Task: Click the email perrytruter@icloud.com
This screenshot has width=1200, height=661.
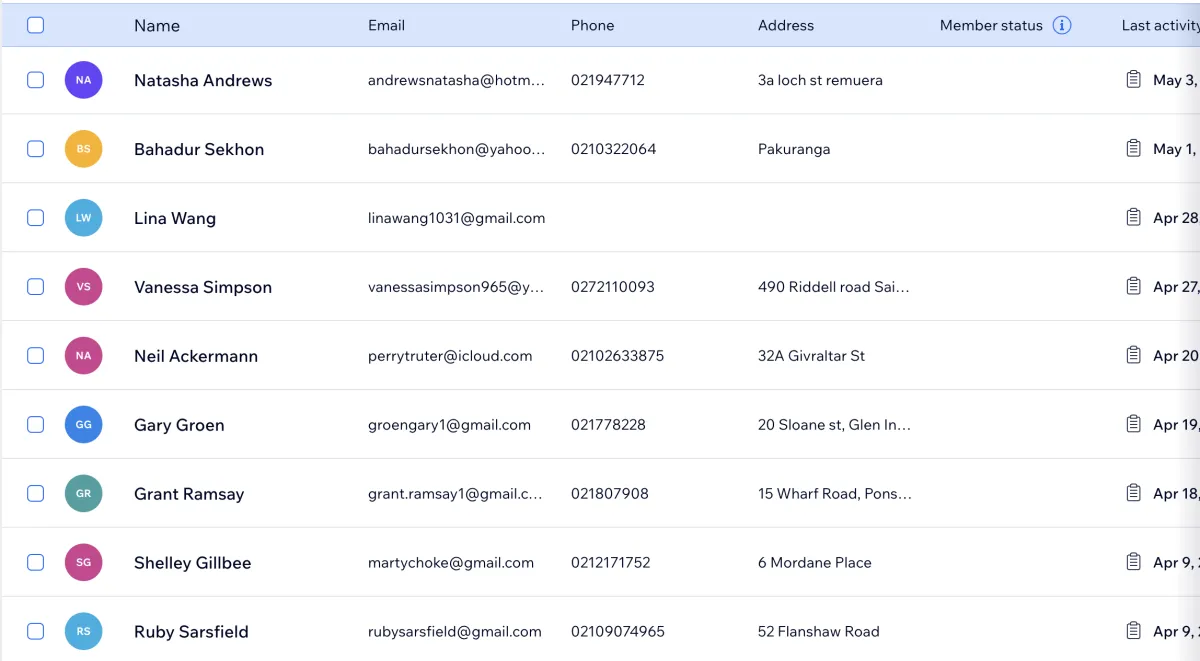Action: (x=450, y=356)
